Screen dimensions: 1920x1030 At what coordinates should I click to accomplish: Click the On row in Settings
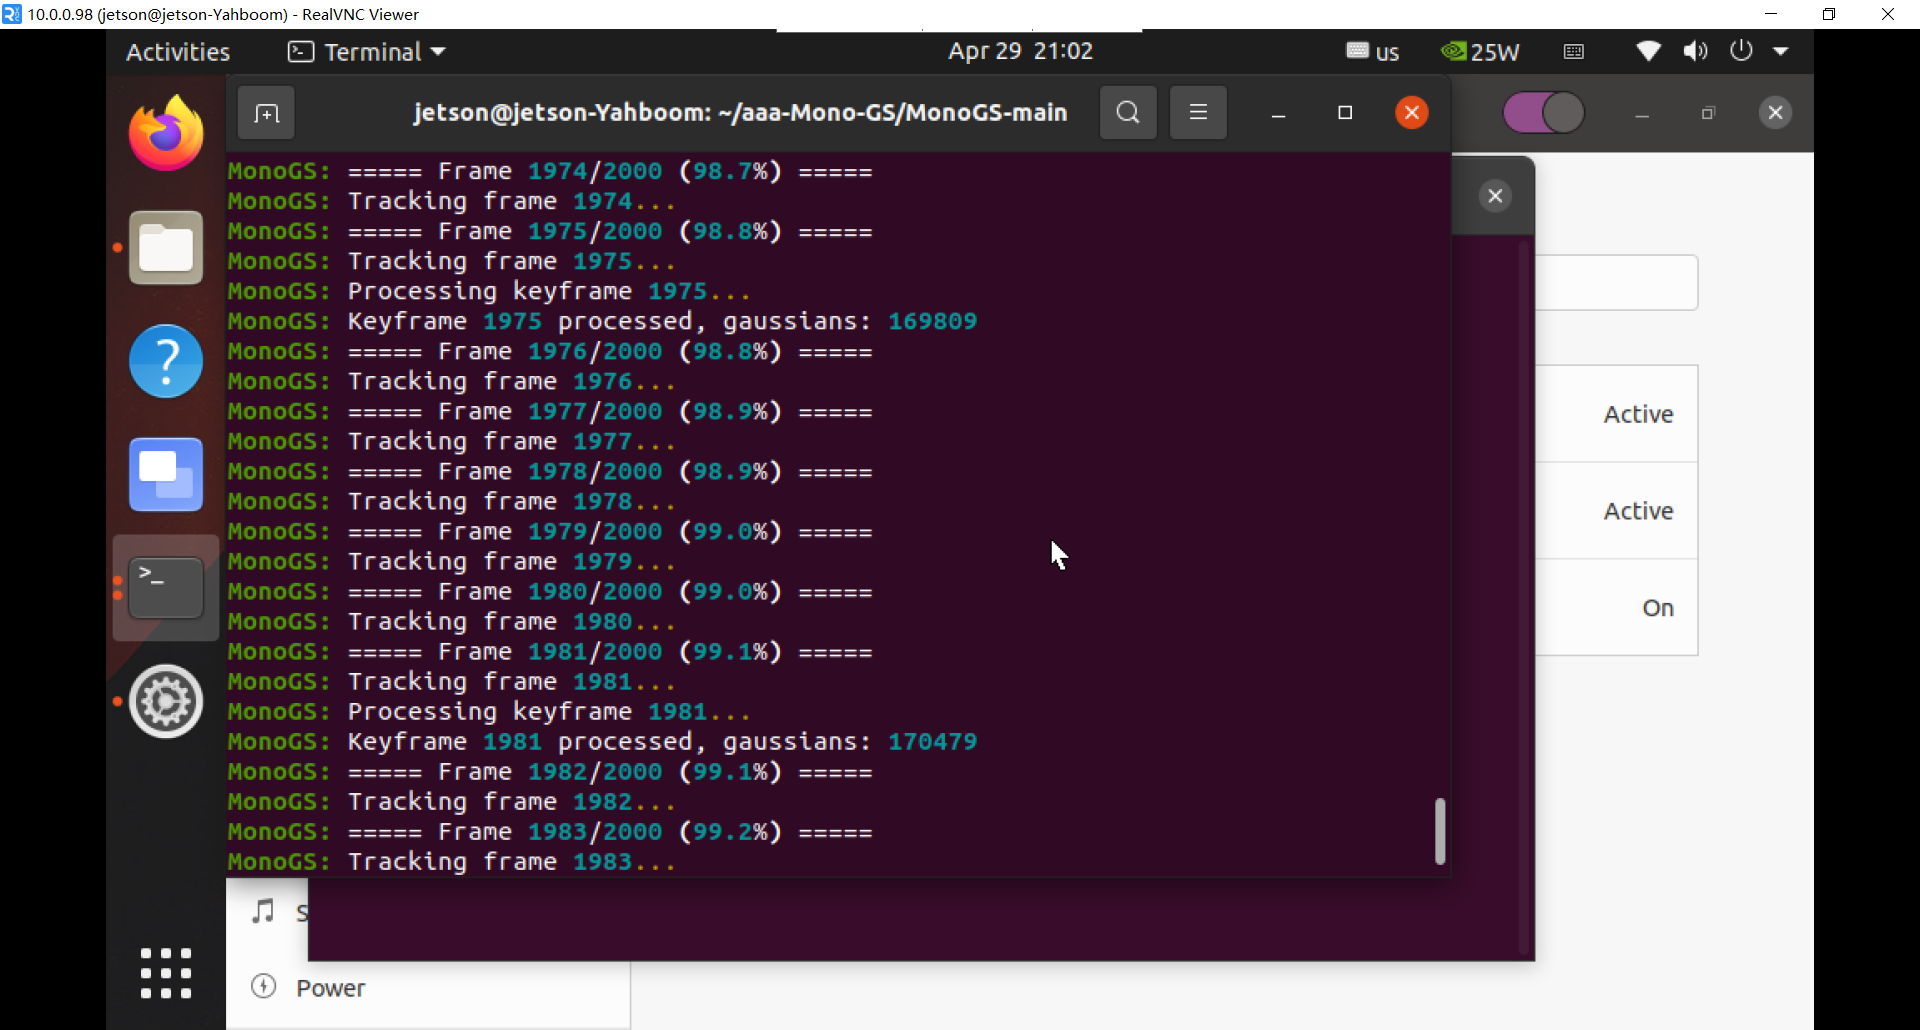coord(1617,608)
